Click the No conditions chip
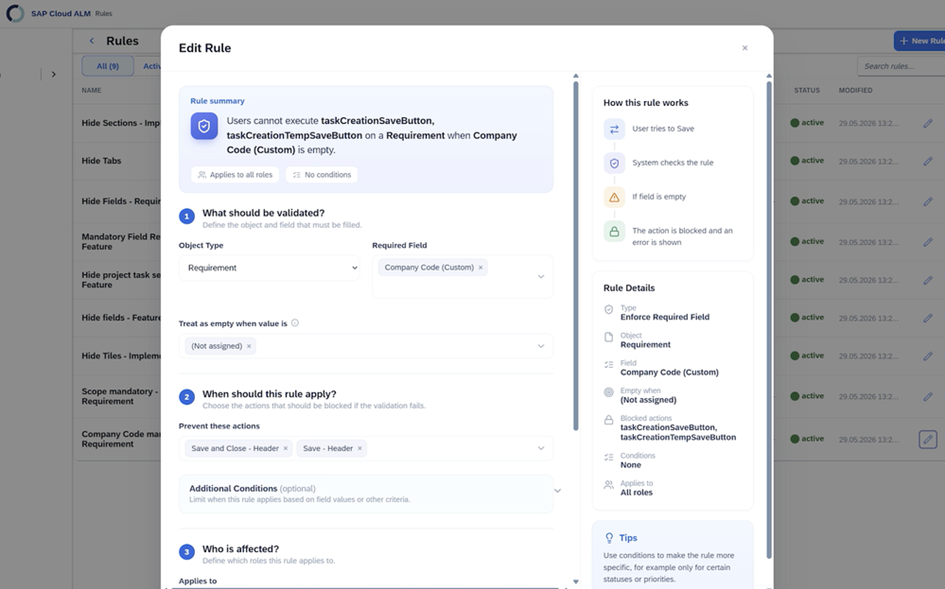This screenshot has height=589, width=945. [x=322, y=175]
